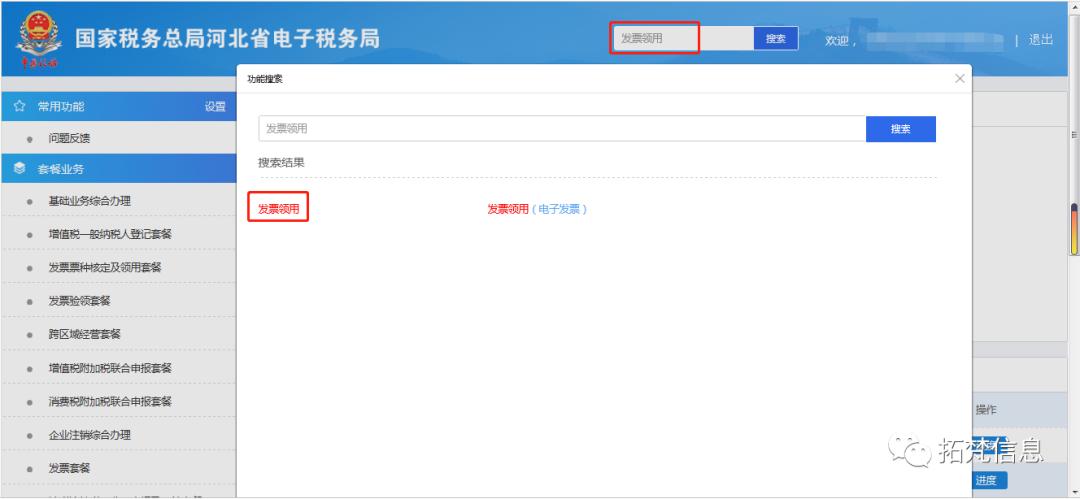
Task: Click the star icon beside 常用功能
Action: click(x=19, y=107)
